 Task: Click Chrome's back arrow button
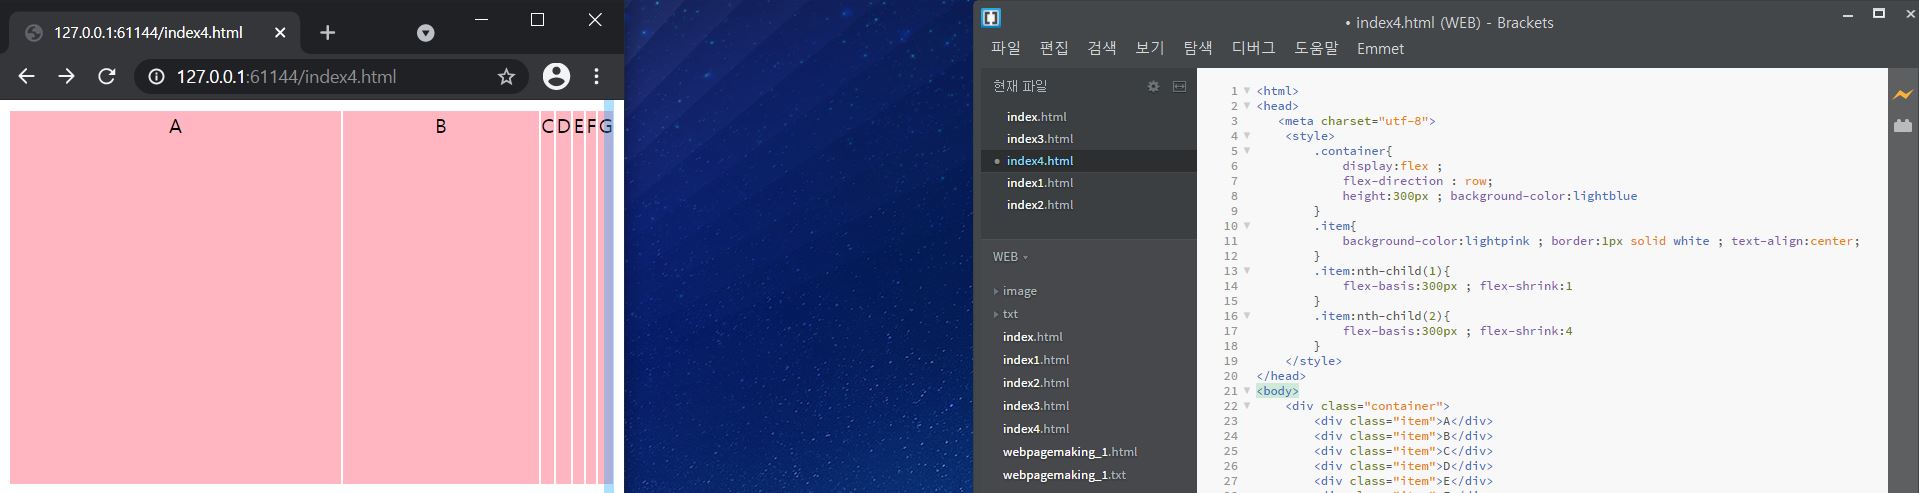point(27,77)
